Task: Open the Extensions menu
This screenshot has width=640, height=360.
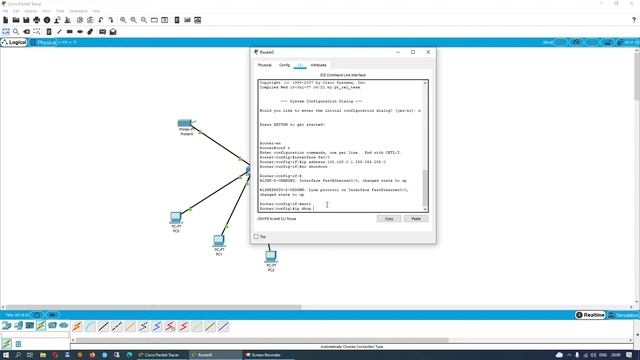Action: tap(78, 11)
